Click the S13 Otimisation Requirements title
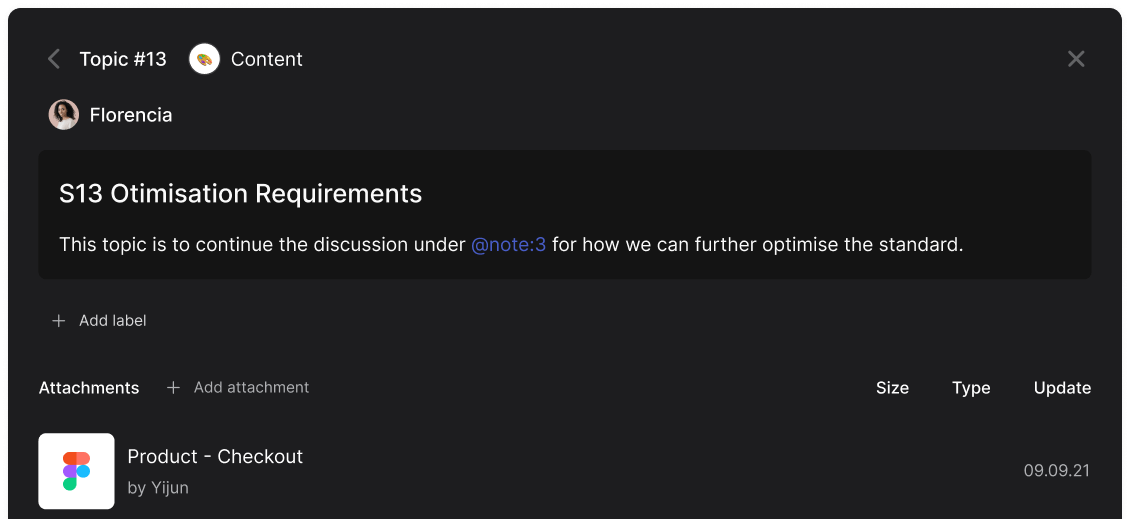This screenshot has width=1128, height=519. pos(240,194)
